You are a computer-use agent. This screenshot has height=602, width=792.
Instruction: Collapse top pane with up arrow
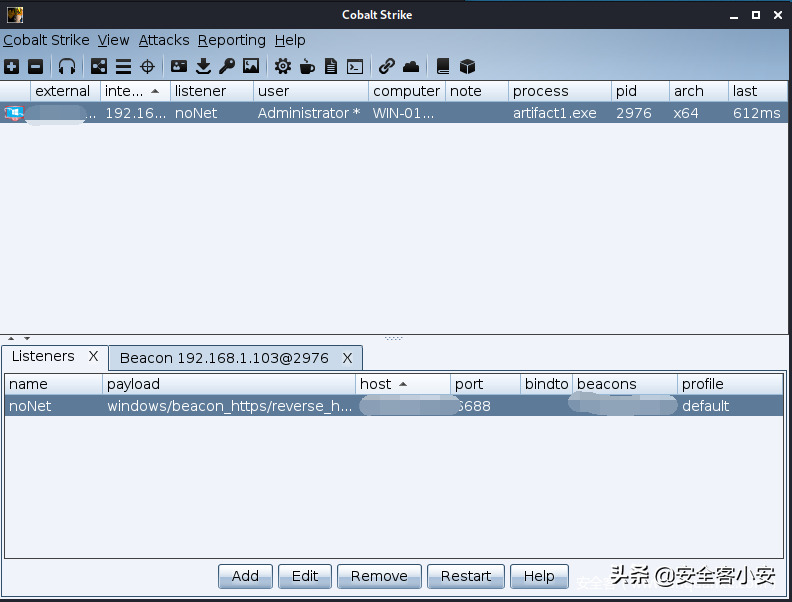click(x=11, y=338)
